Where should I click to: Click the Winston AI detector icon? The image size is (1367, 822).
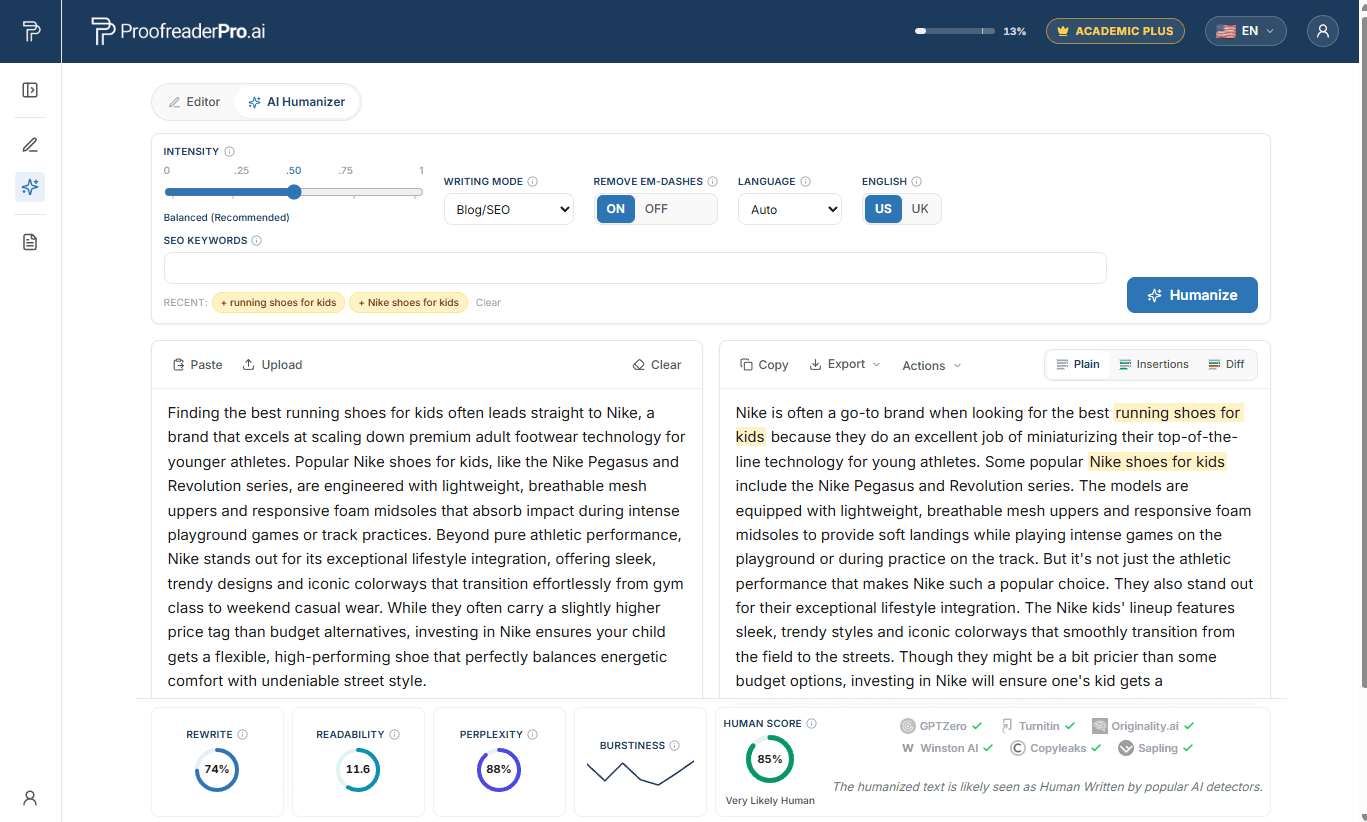pyautogui.click(x=908, y=748)
